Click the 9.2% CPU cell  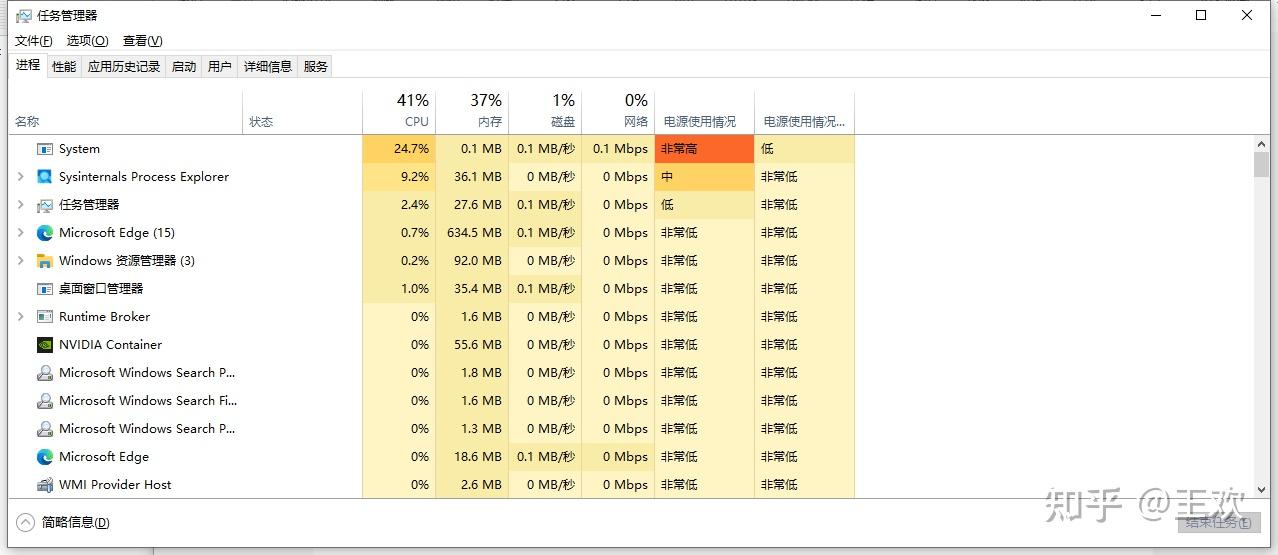[399, 177]
